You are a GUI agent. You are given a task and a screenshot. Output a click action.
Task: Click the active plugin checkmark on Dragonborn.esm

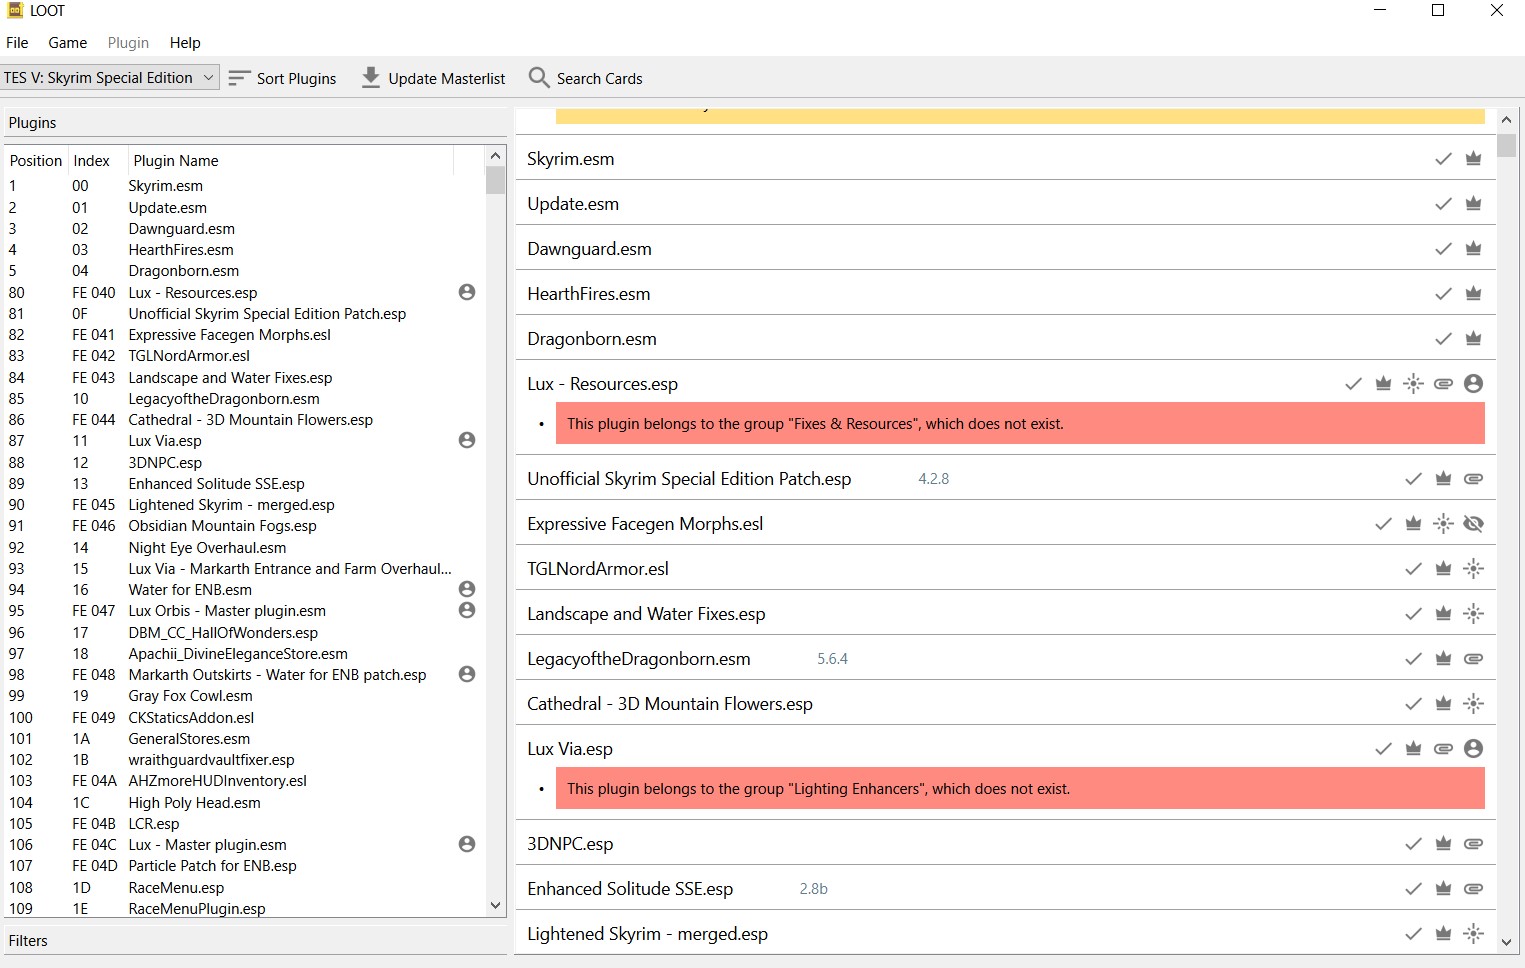[1443, 338]
